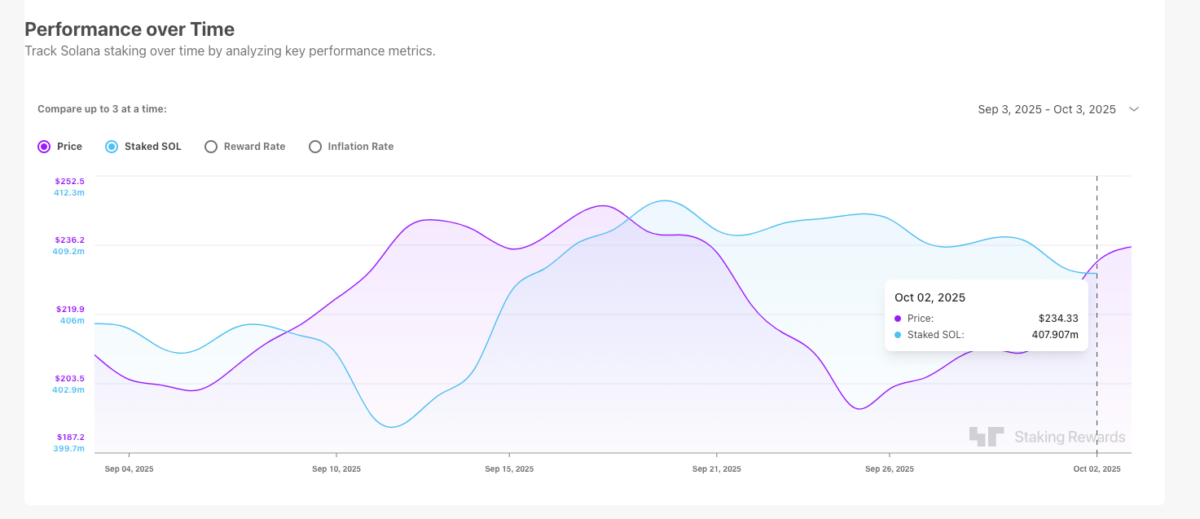Click the Sep 26, 2025 axis label
This screenshot has width=1200, height=519.
pyautogui.click(x=887, y=468)
